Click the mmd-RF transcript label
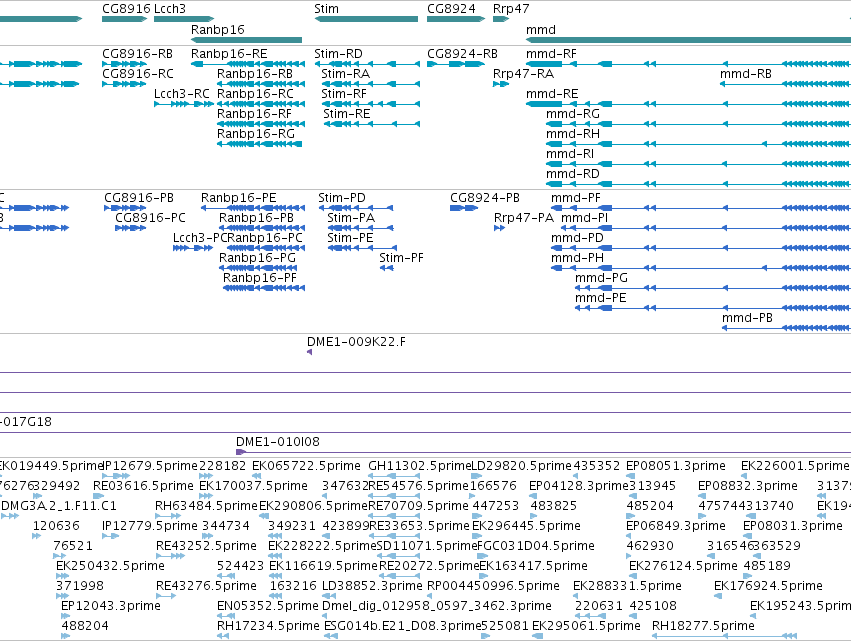The width and height of the screenshot is (851, 641). [x=551, y=54]
